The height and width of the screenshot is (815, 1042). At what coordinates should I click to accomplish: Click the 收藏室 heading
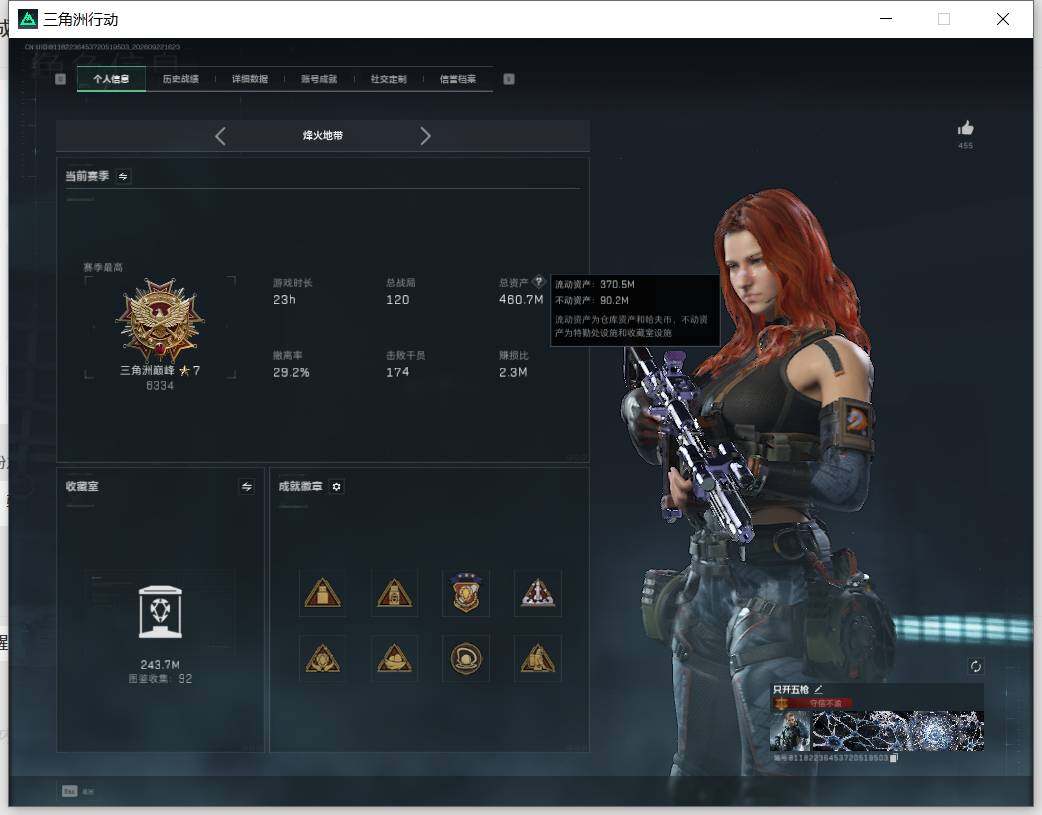coord(82,487)
